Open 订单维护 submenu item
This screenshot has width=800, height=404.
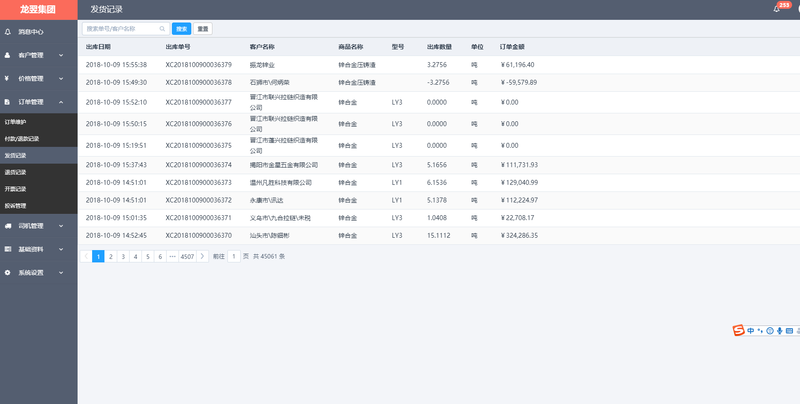point(39,122)
